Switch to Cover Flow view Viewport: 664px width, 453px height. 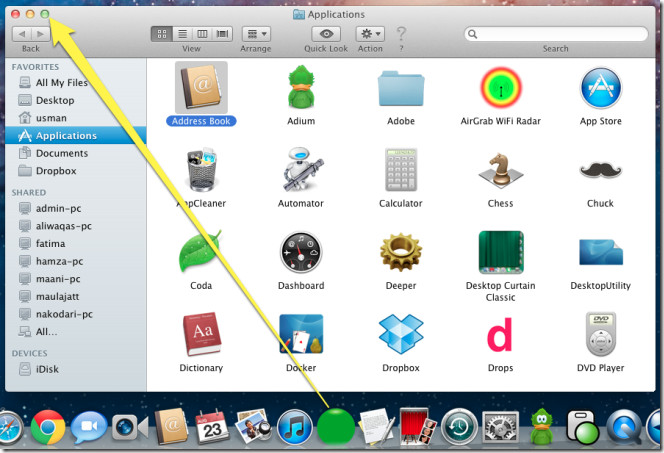(223, 34)
